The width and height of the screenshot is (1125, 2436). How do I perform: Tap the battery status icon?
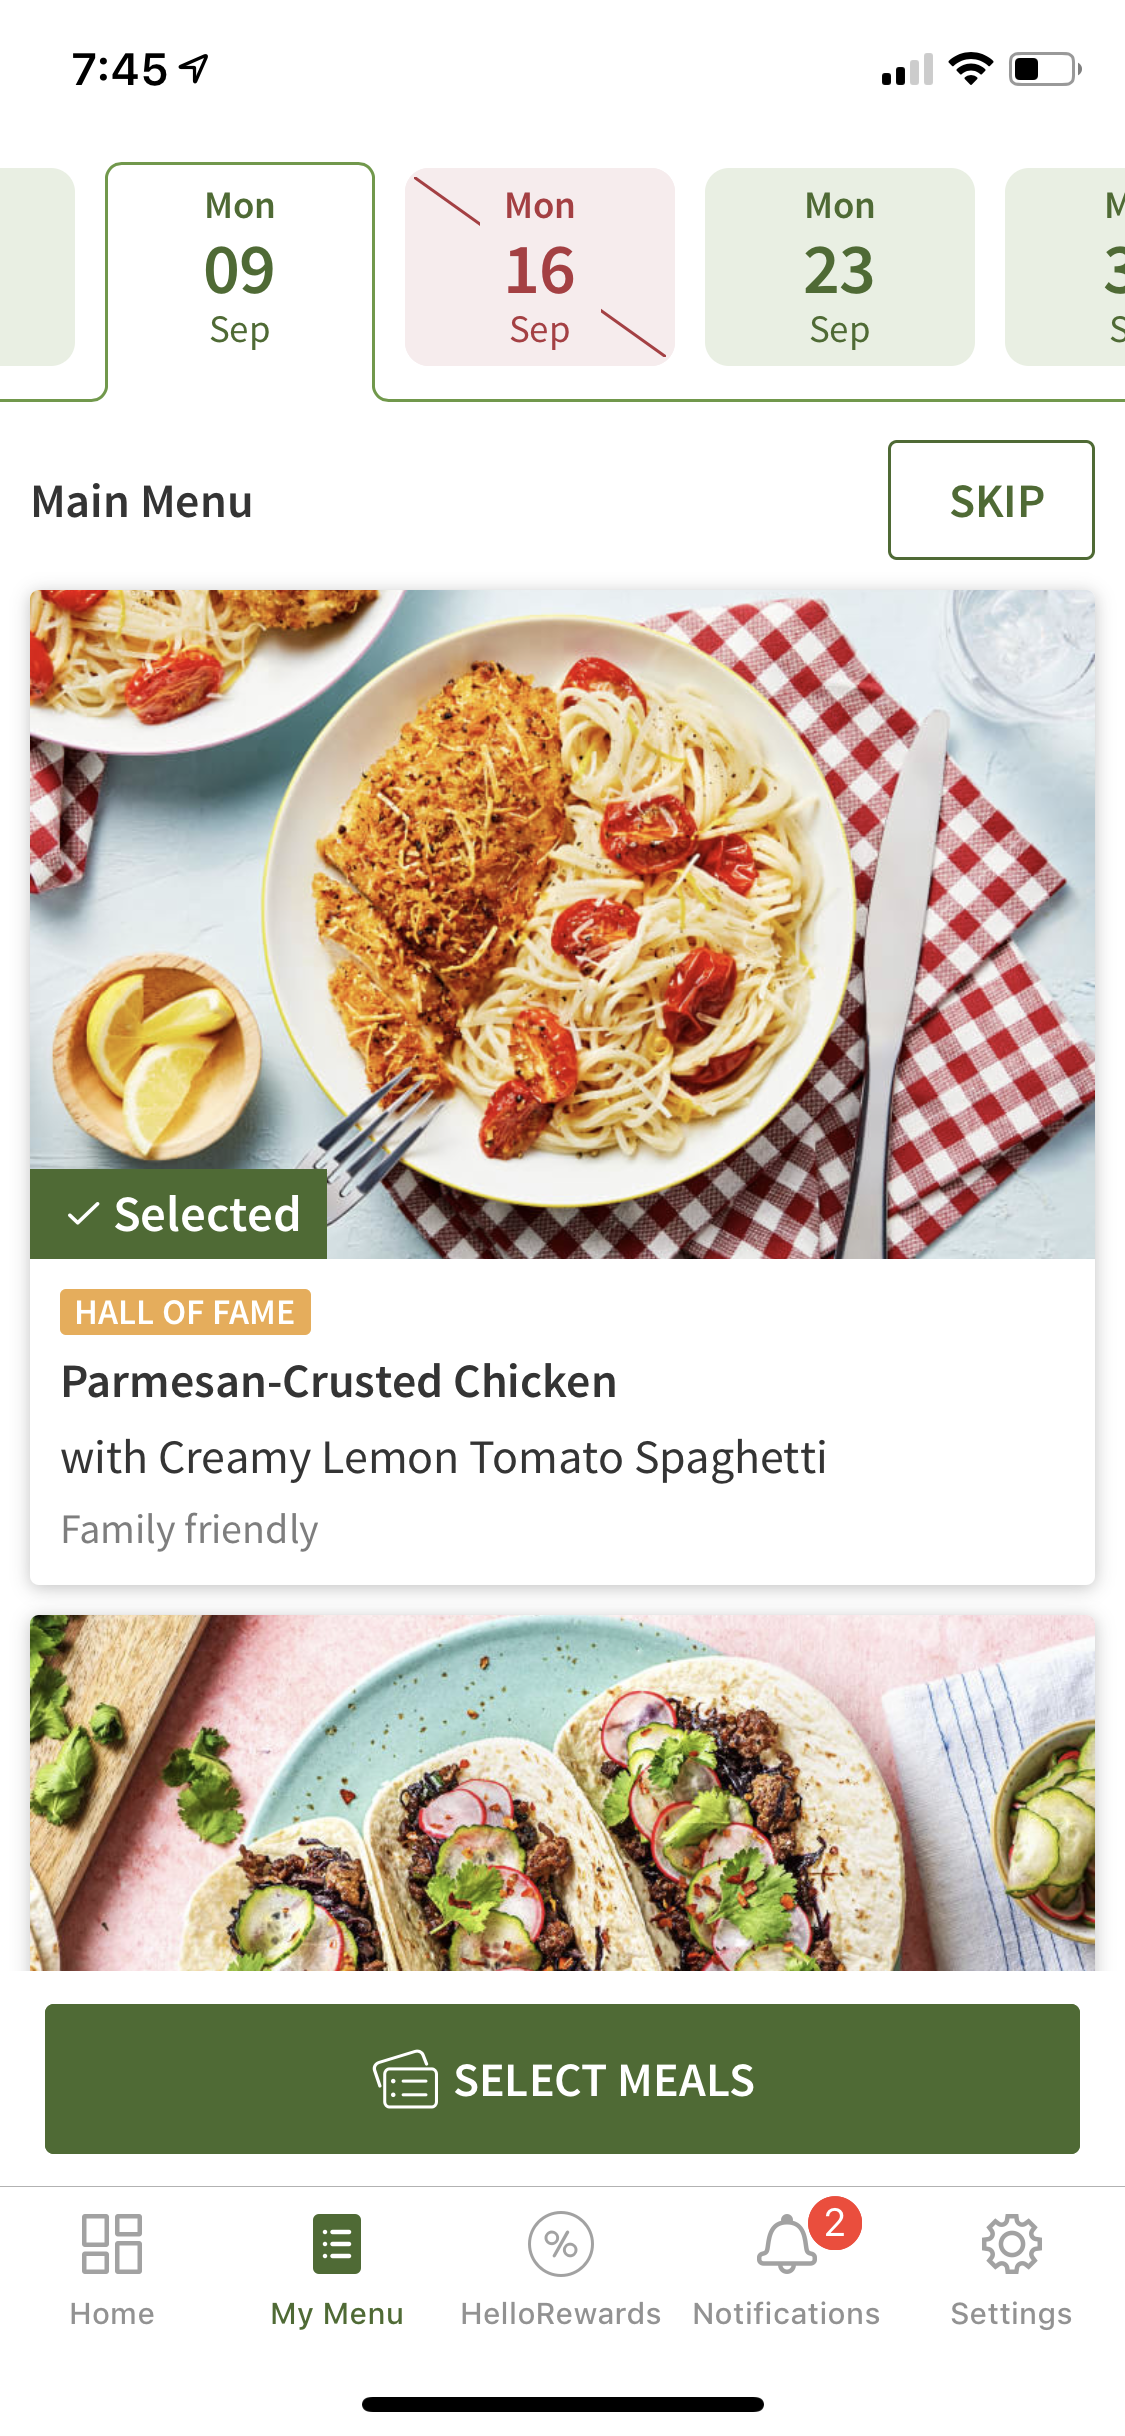pos(1044,69)
